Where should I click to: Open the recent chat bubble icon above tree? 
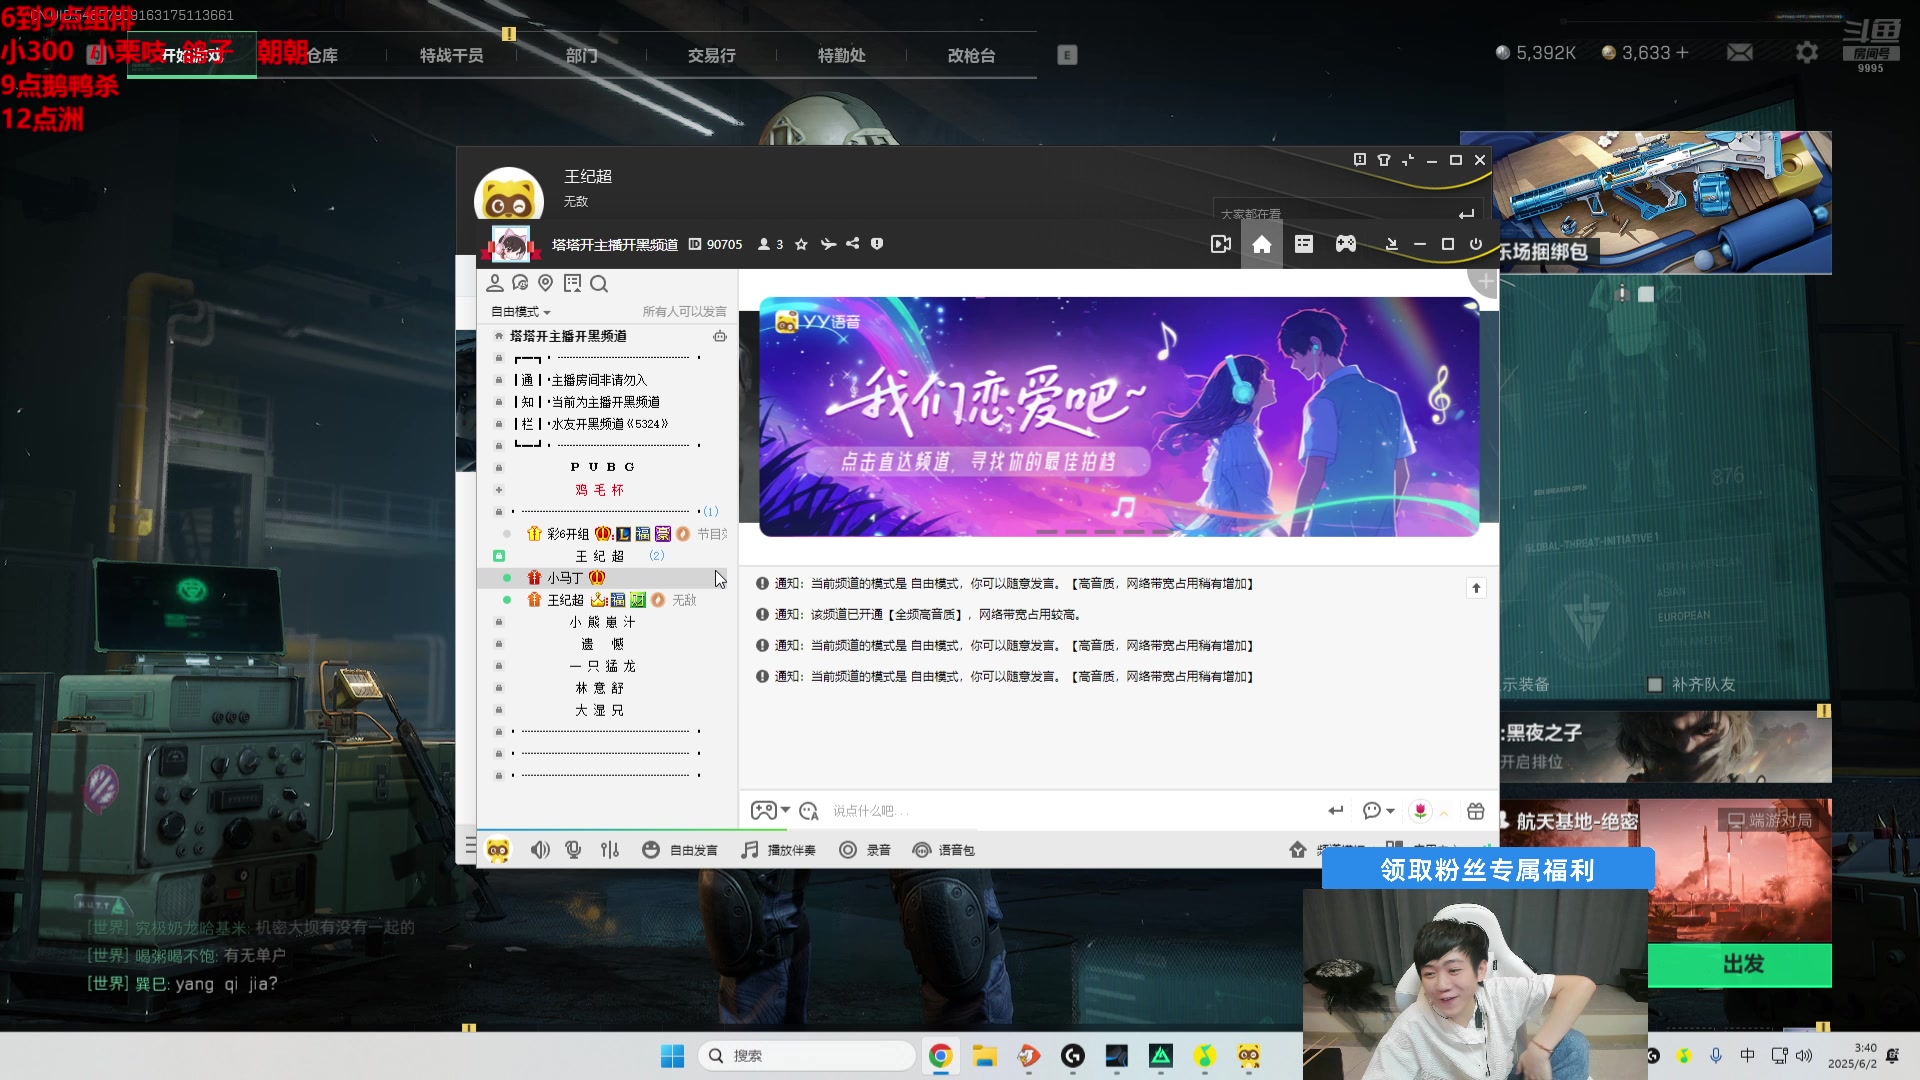[x=520, y=283]
